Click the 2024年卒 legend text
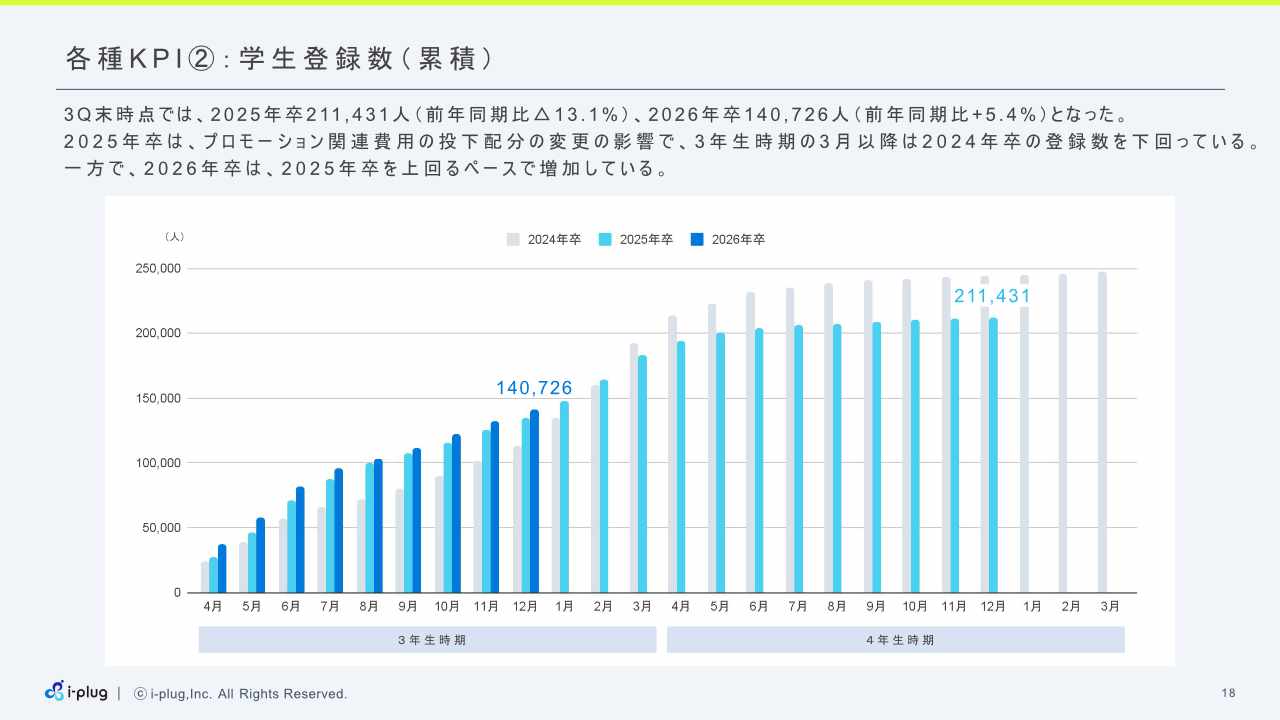Image resolution: width=1280 pixels, height=720 pixels. [x=554, y=240]
